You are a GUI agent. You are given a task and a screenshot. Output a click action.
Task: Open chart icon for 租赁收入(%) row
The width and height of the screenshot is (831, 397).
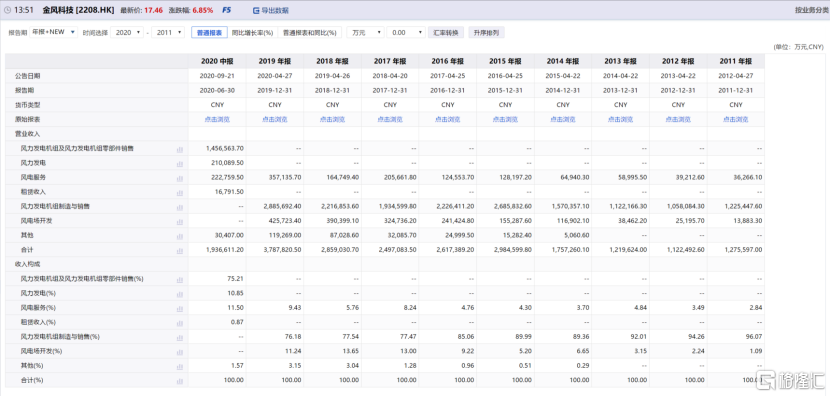180,323
